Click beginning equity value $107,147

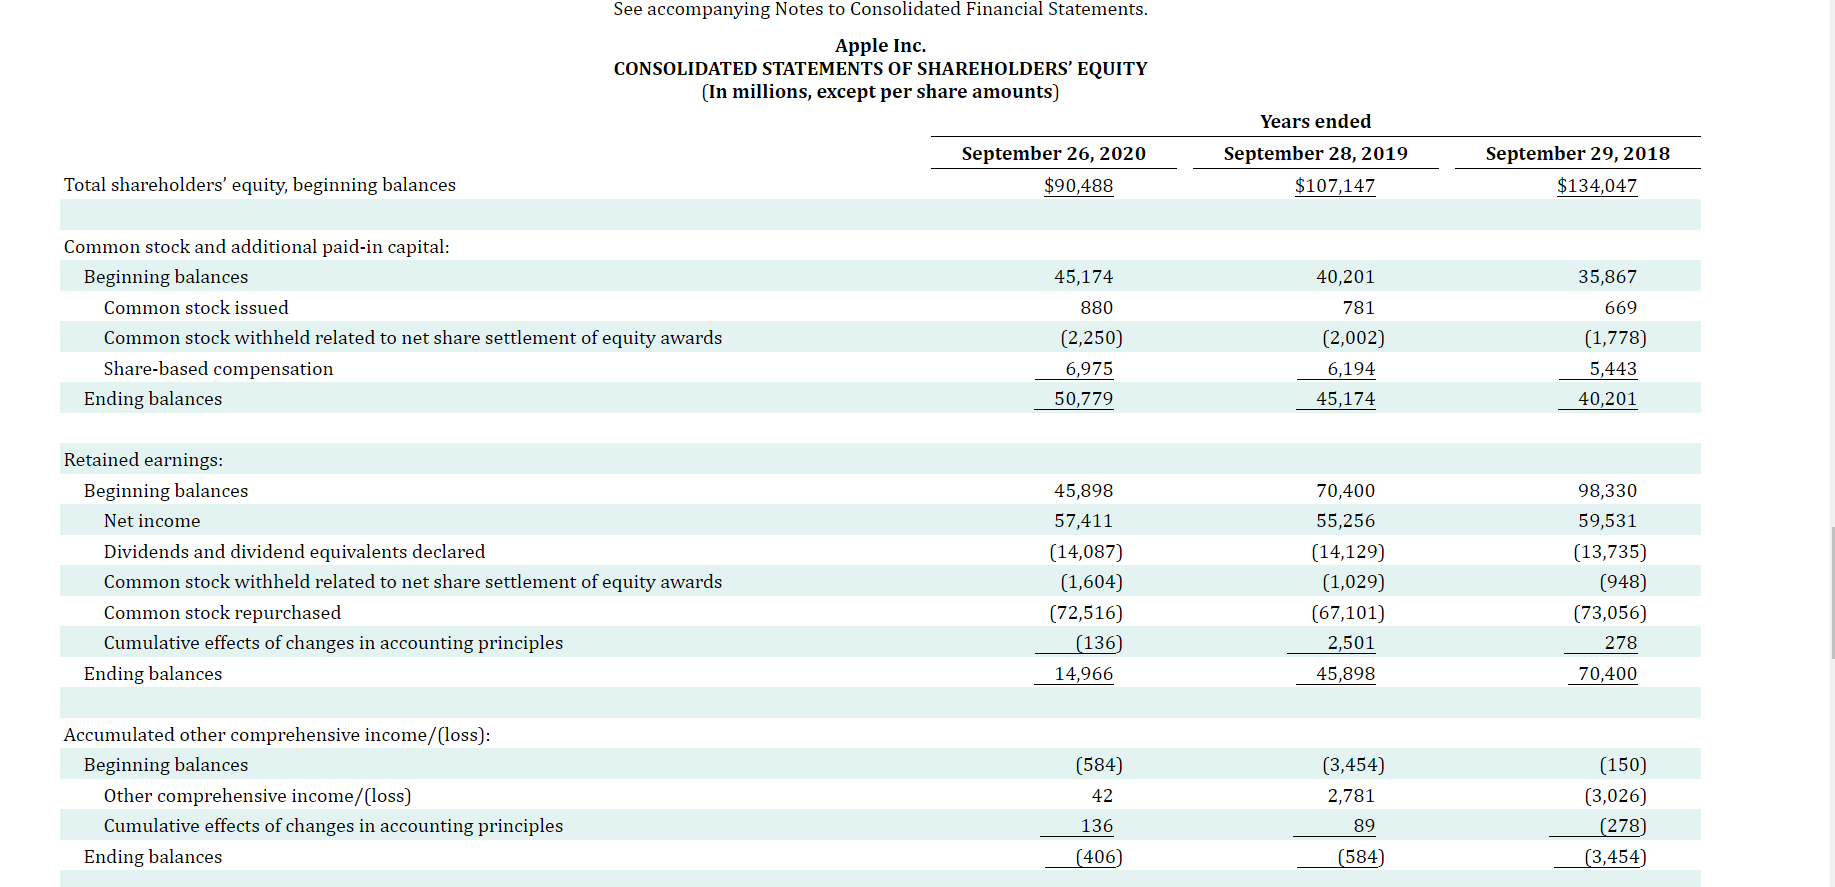tap(1334, 186)
